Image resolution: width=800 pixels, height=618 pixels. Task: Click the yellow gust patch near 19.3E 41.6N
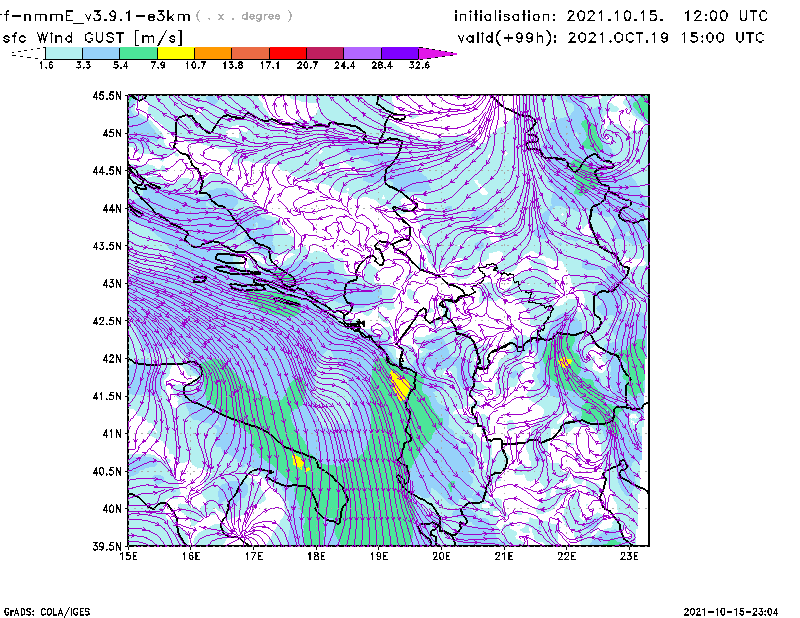pos(401,386)
